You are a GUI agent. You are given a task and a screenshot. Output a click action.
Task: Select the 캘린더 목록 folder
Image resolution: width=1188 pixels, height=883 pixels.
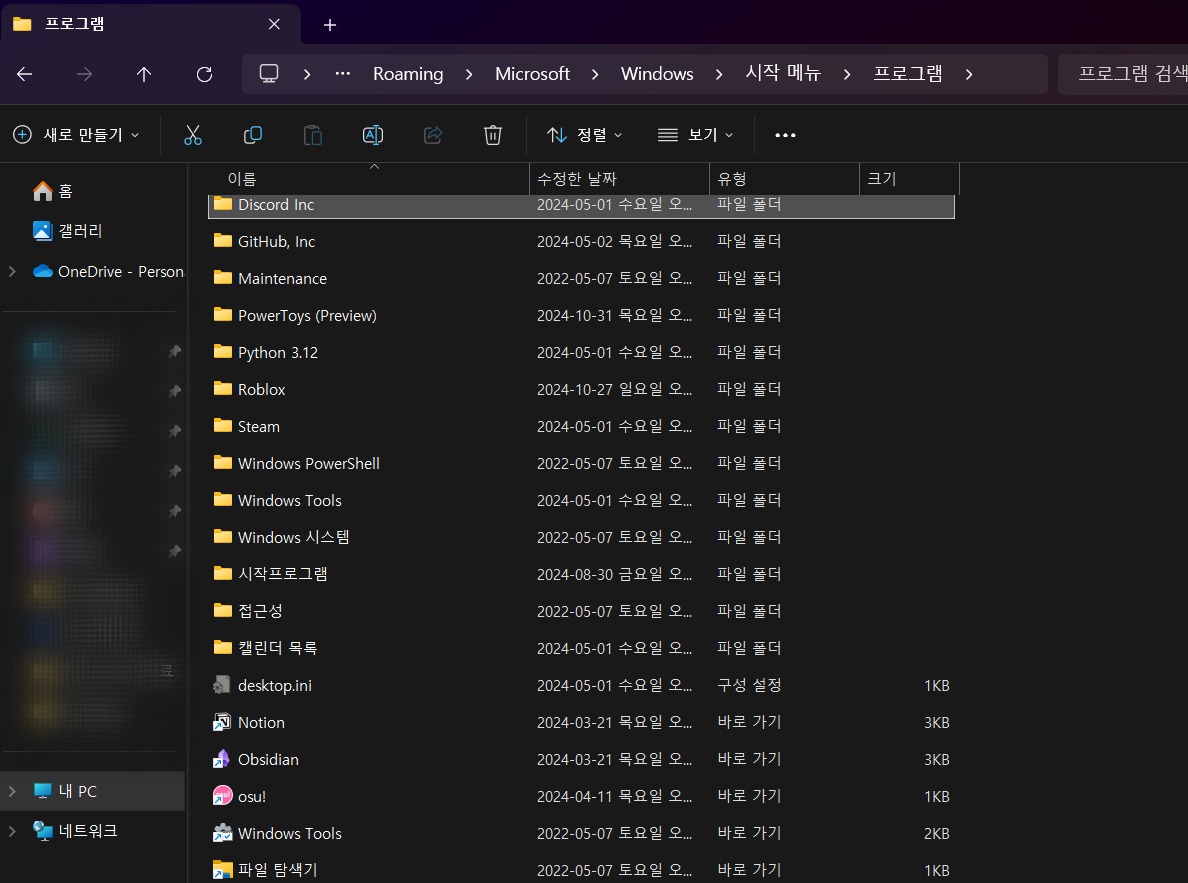[x=581, y=648]
